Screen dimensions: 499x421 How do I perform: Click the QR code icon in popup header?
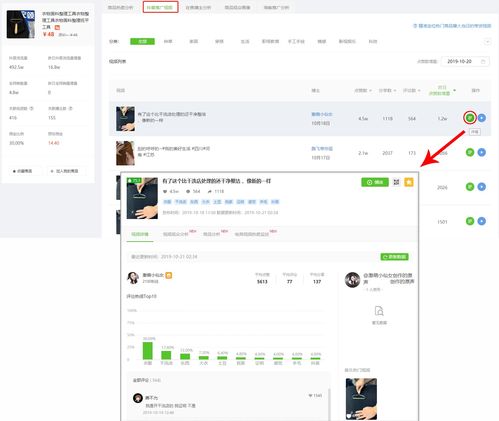396,182
